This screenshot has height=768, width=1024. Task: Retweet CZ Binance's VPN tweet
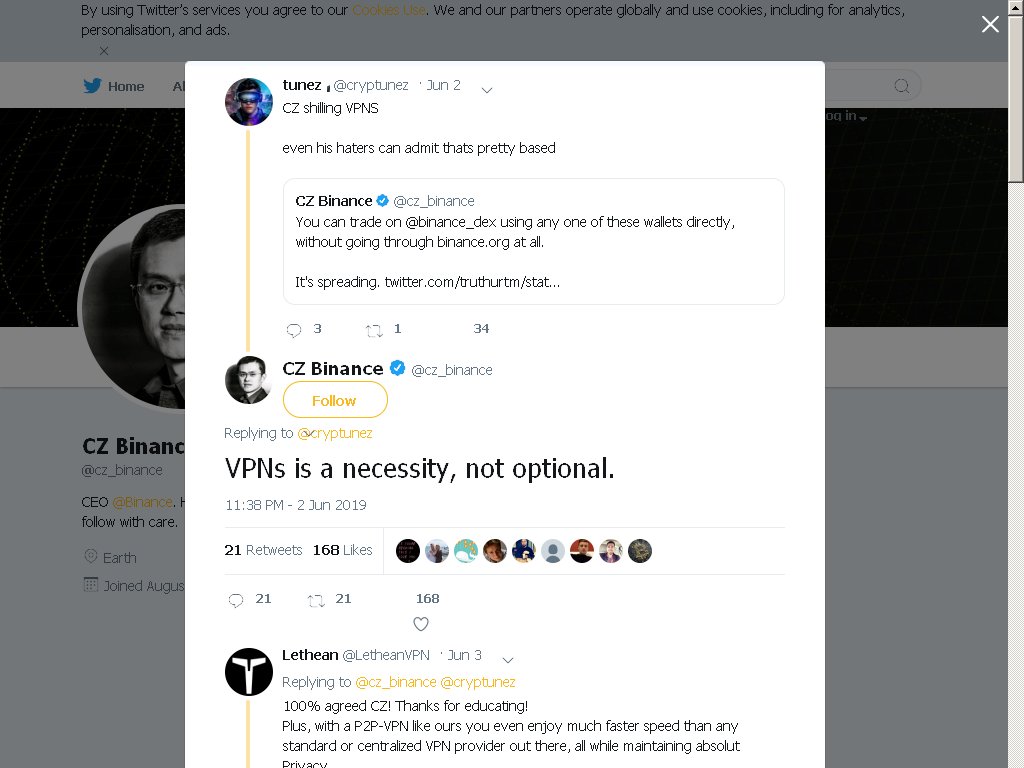[x=316, y=600]
